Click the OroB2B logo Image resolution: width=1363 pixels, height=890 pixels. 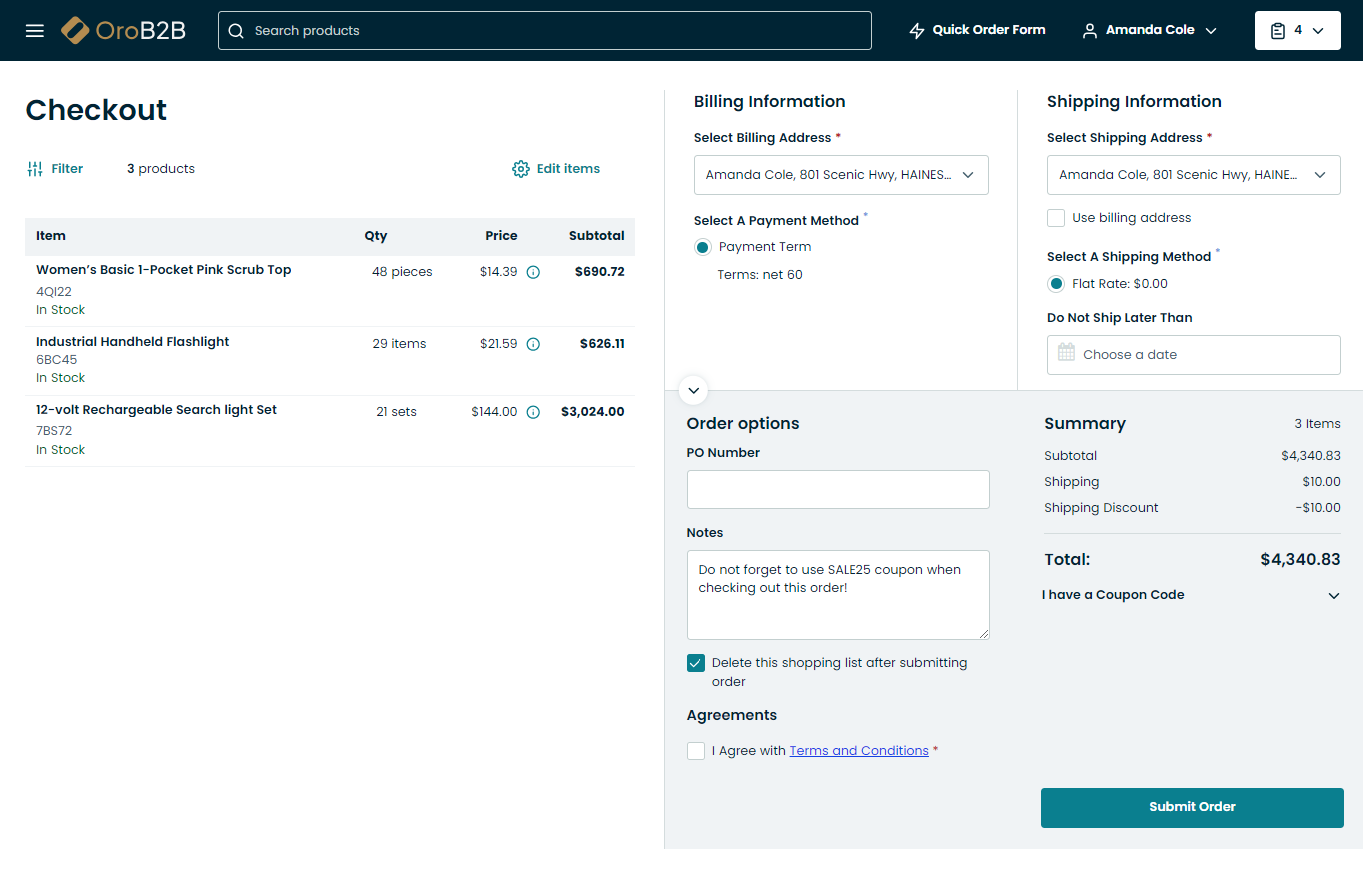point(123,30)
